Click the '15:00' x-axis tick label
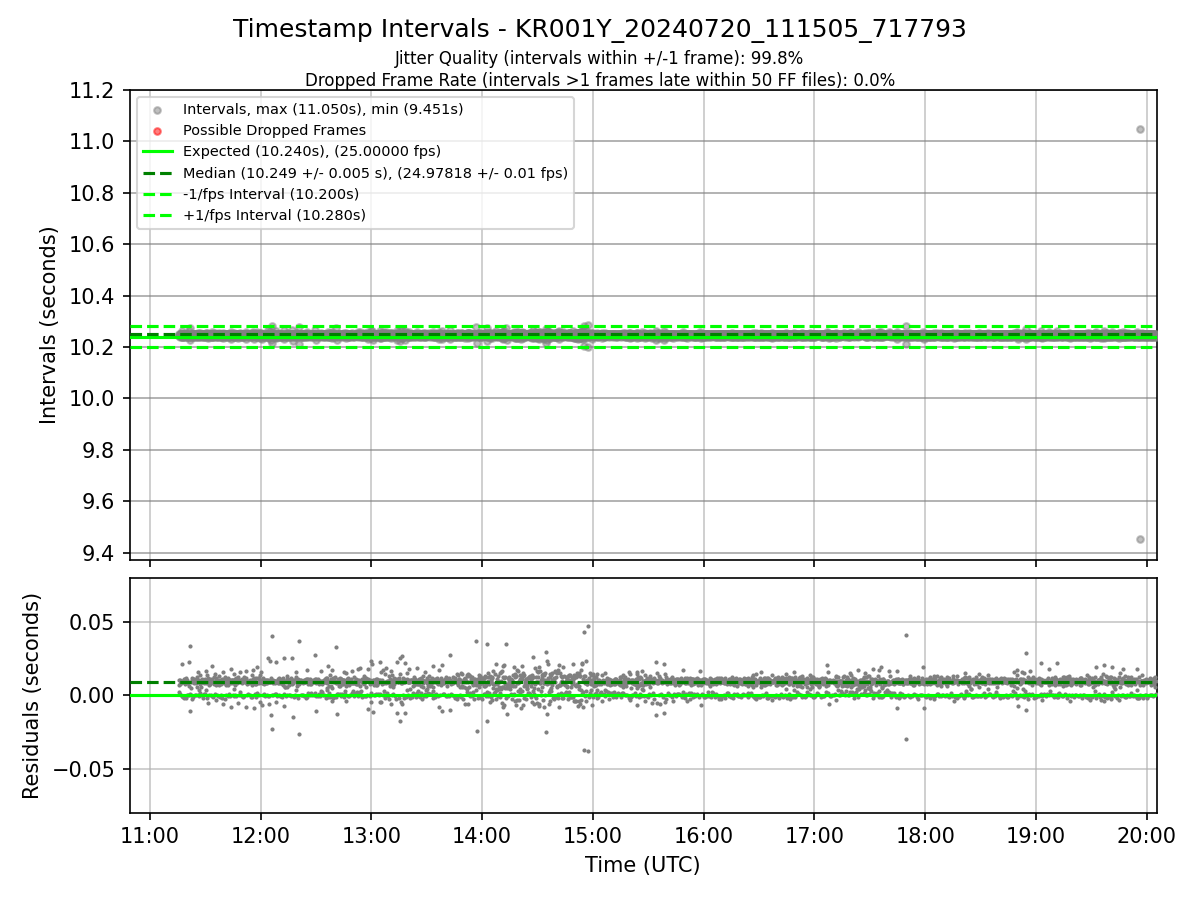The image size is (1200, 900). [x=593, y=835]
